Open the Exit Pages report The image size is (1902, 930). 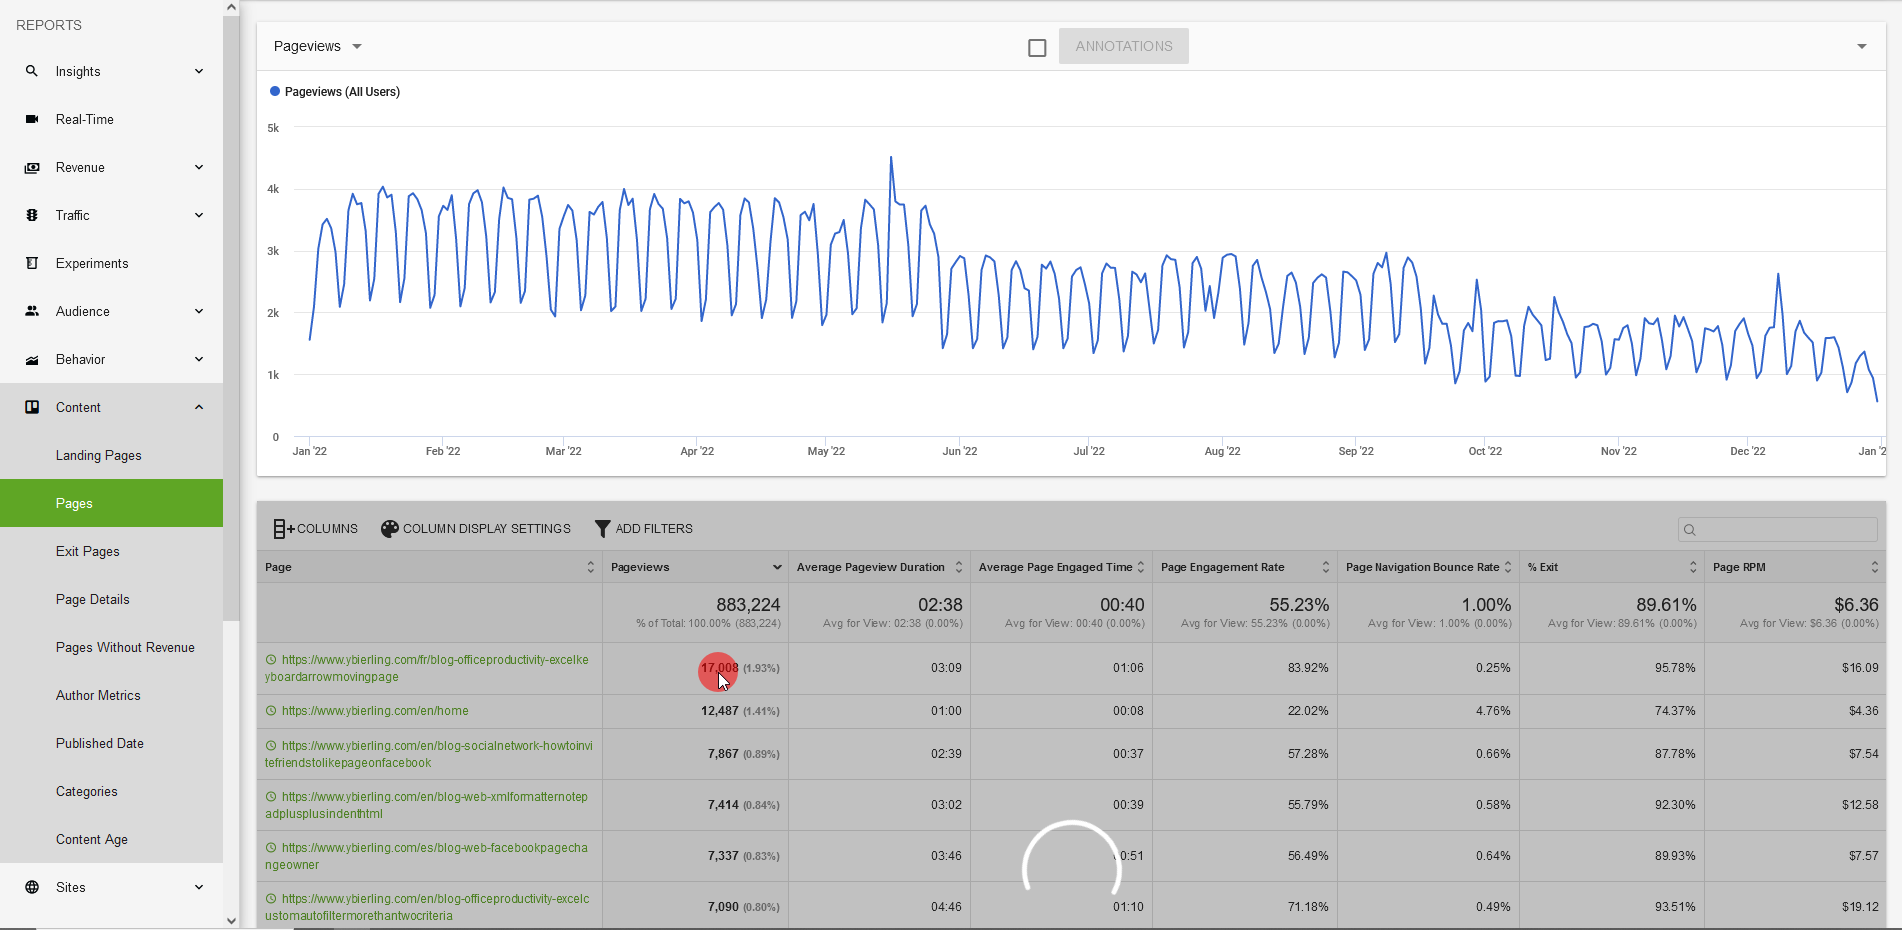[x=88, y=551]
